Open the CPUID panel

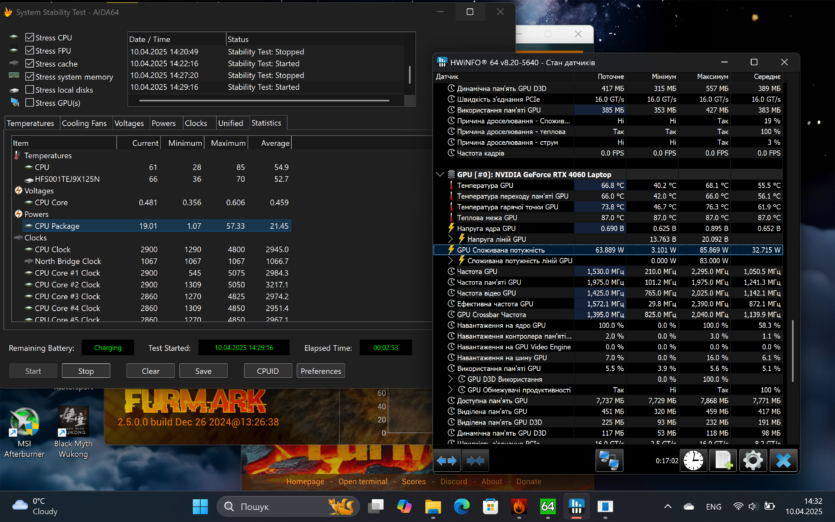(x=268, y=371)
